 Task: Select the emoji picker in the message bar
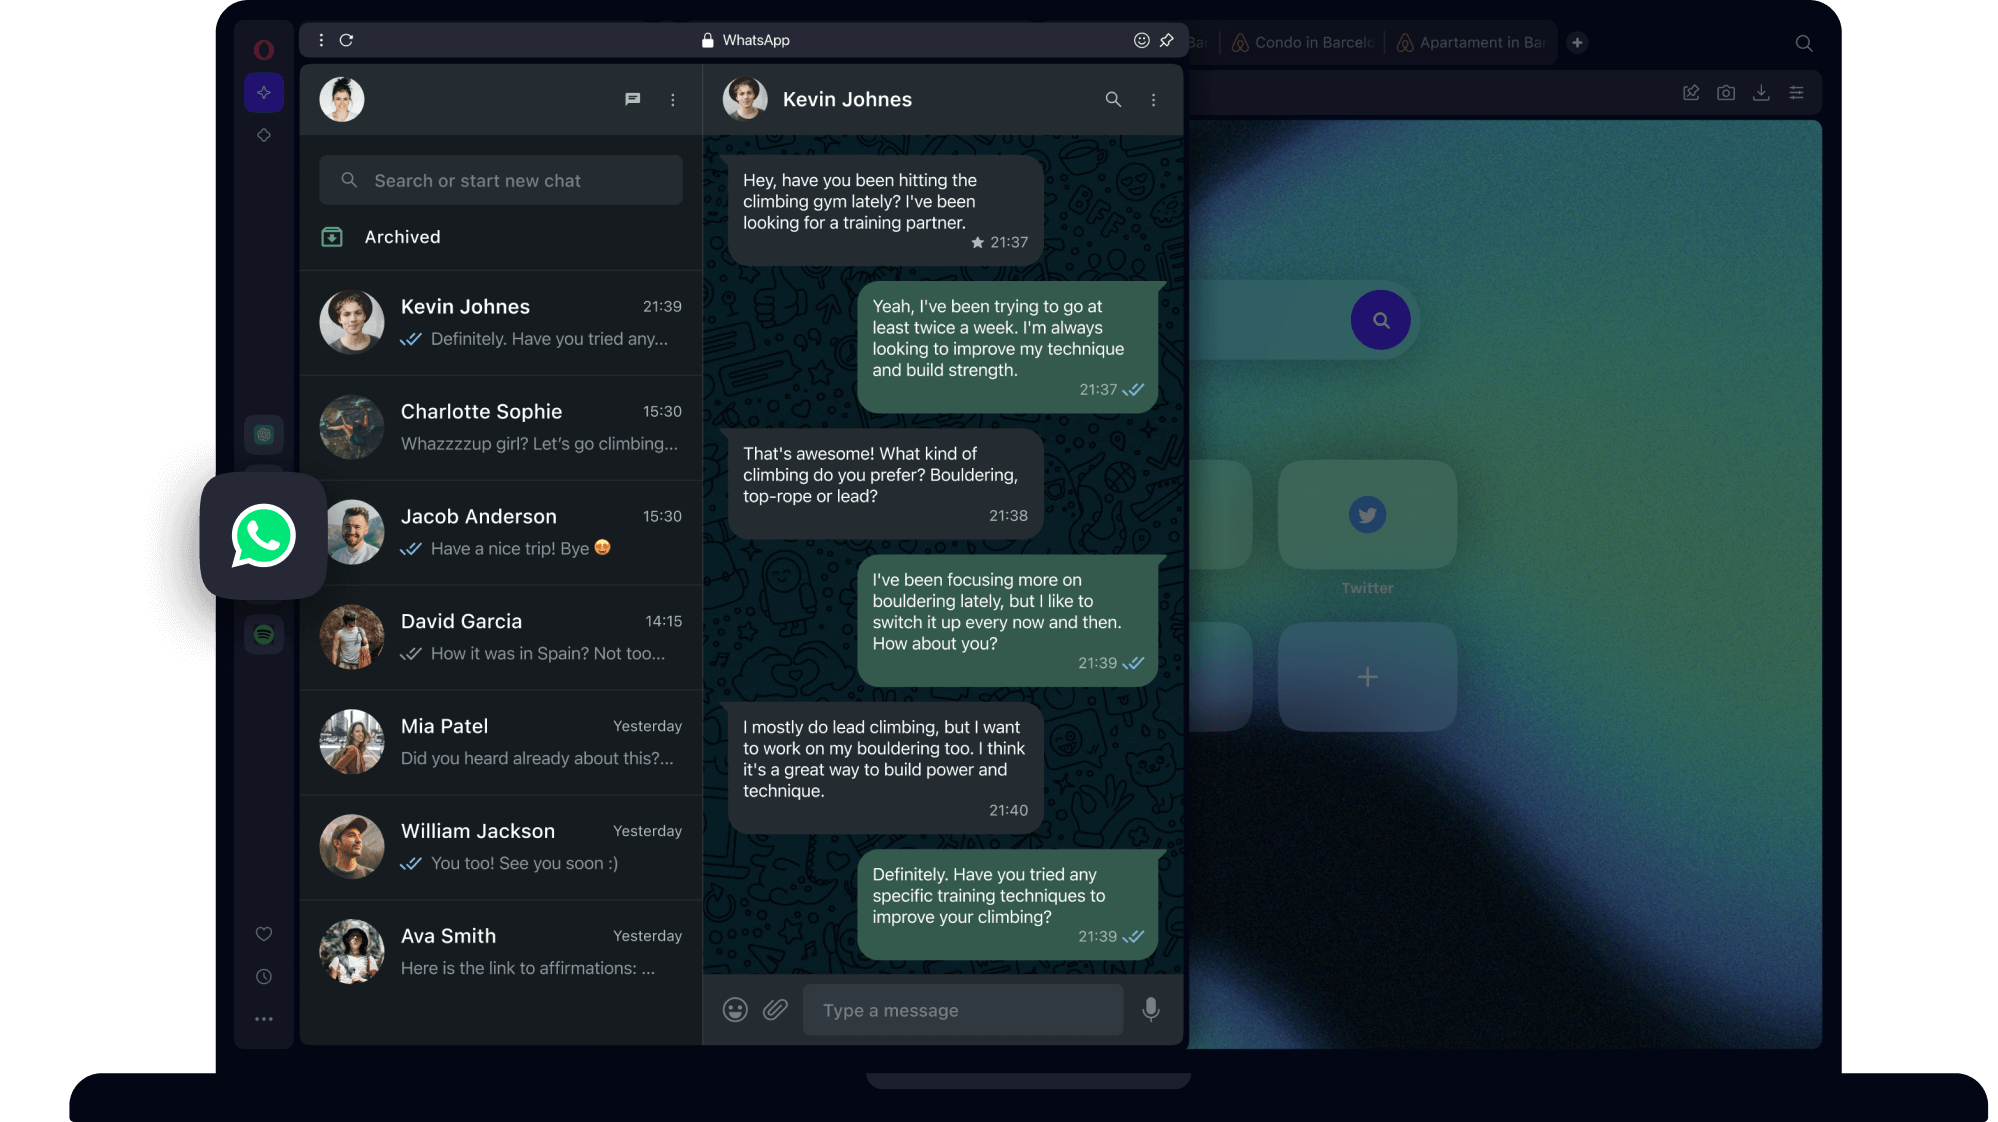click(736, 1009)
